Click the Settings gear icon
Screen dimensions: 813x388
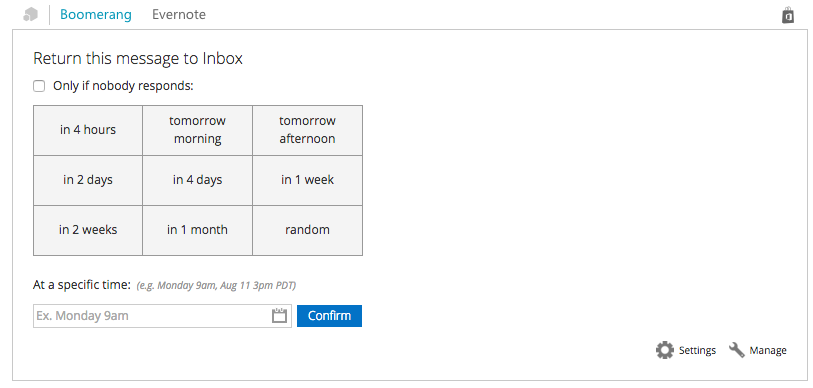point(665,350)
